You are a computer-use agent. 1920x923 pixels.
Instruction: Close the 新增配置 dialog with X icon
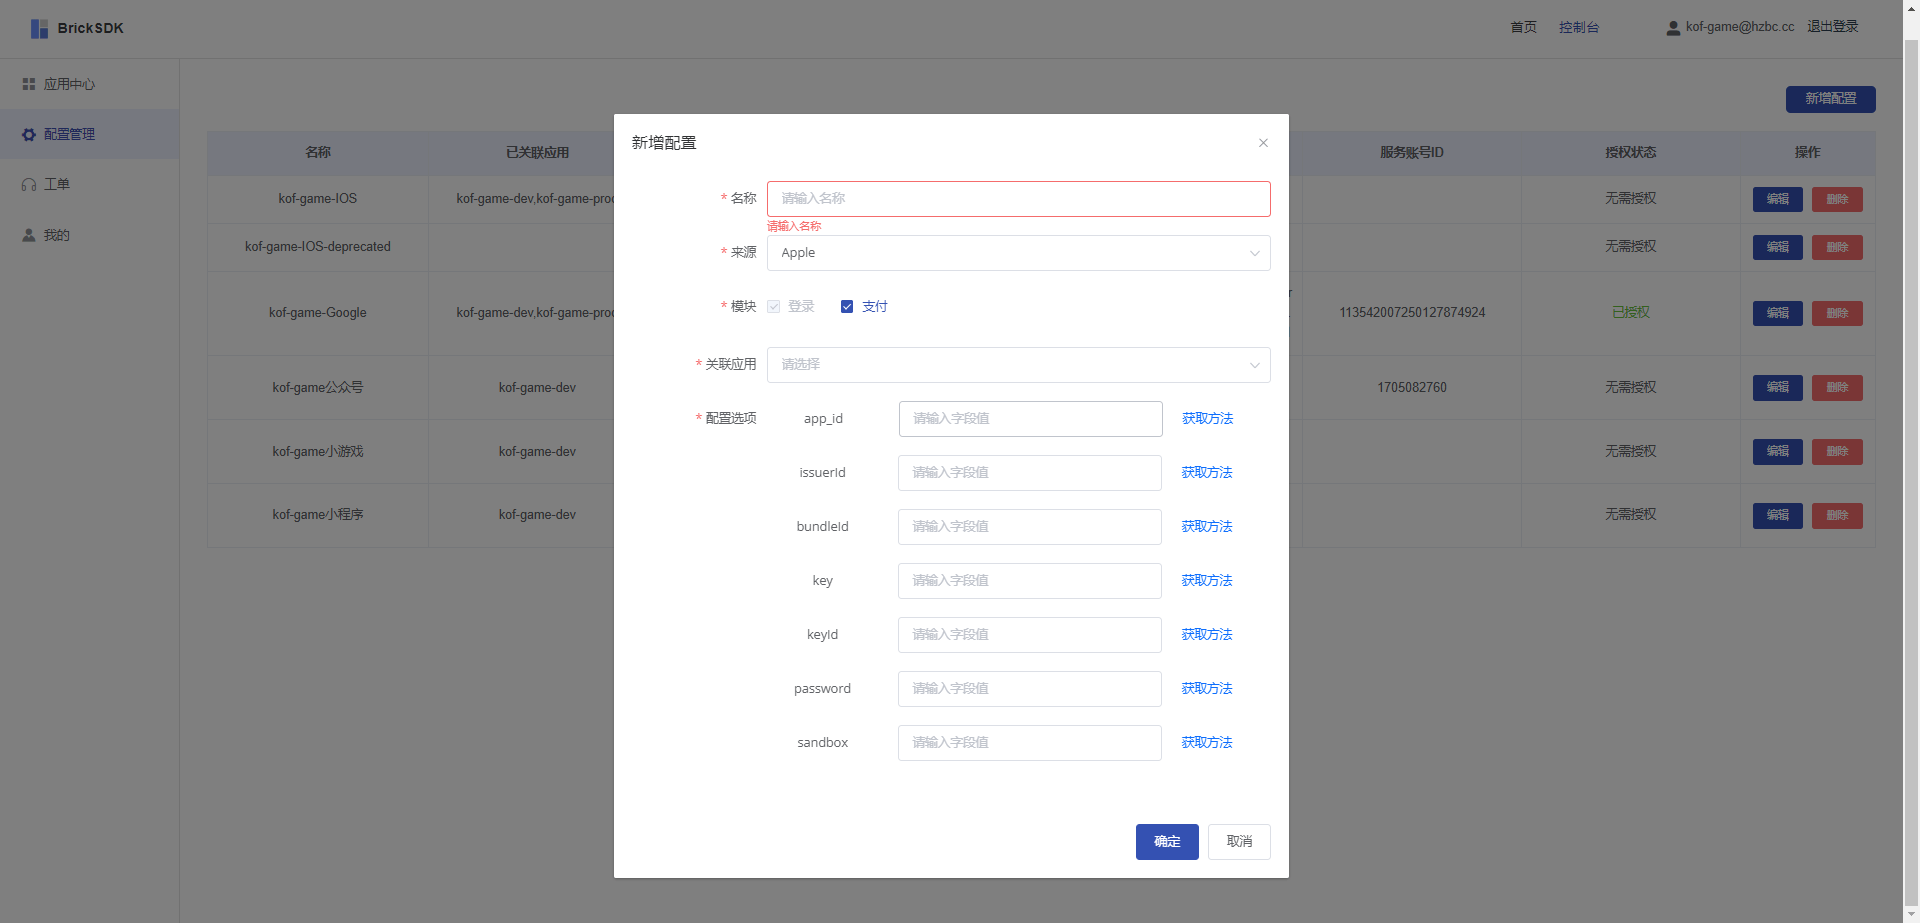(x=1263, y=143)
